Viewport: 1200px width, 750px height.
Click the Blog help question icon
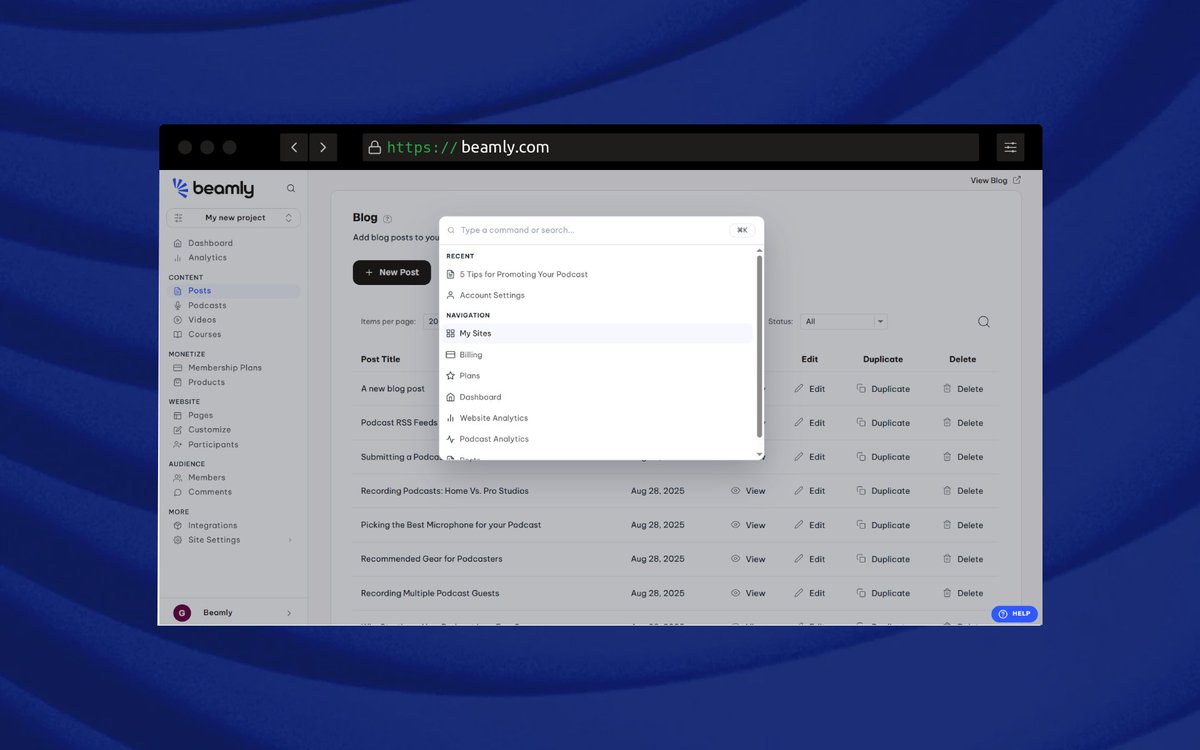click(x=387, y=219)
